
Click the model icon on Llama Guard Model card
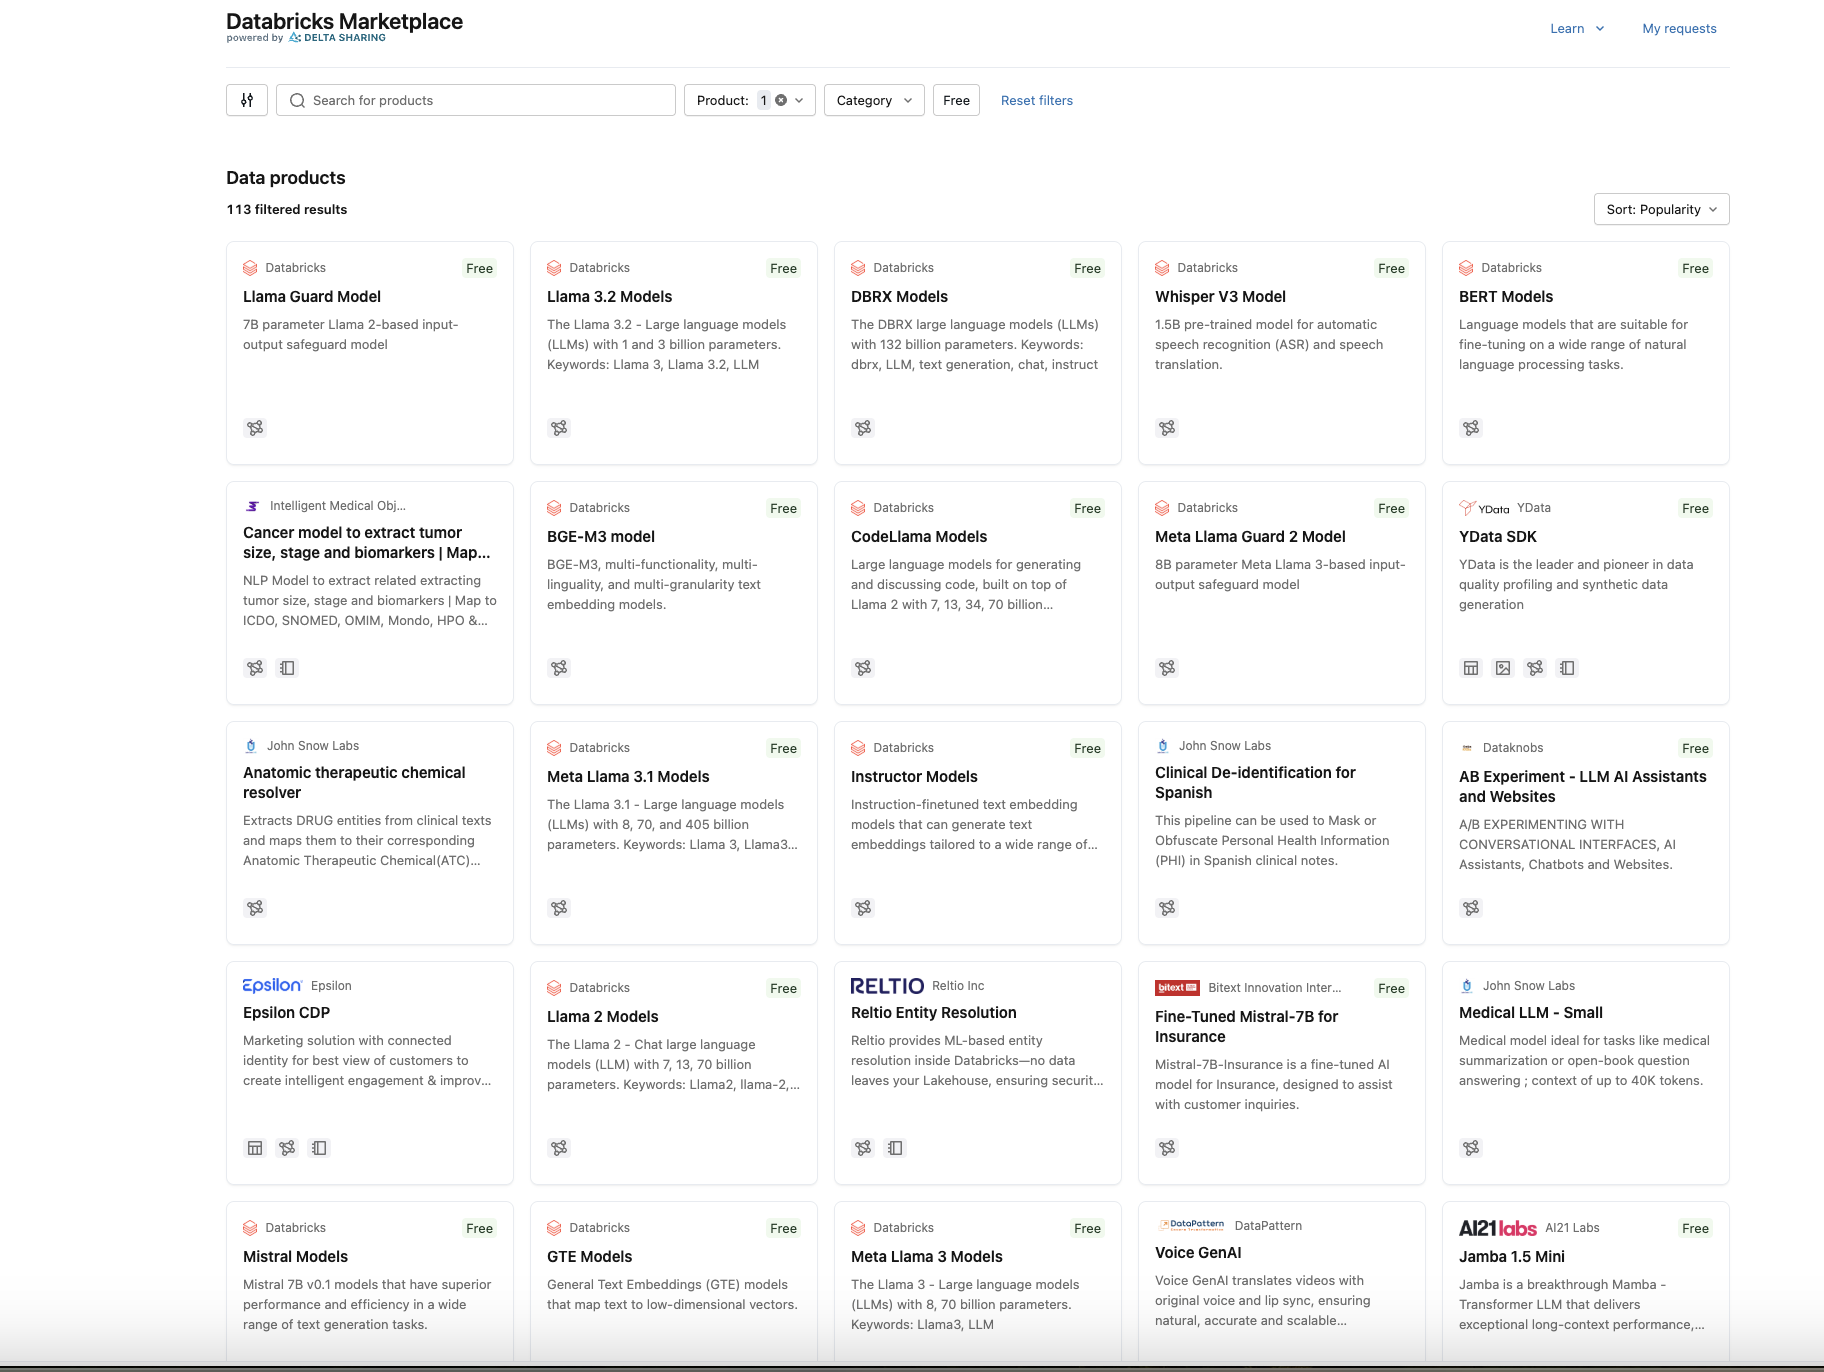(255, 427)
